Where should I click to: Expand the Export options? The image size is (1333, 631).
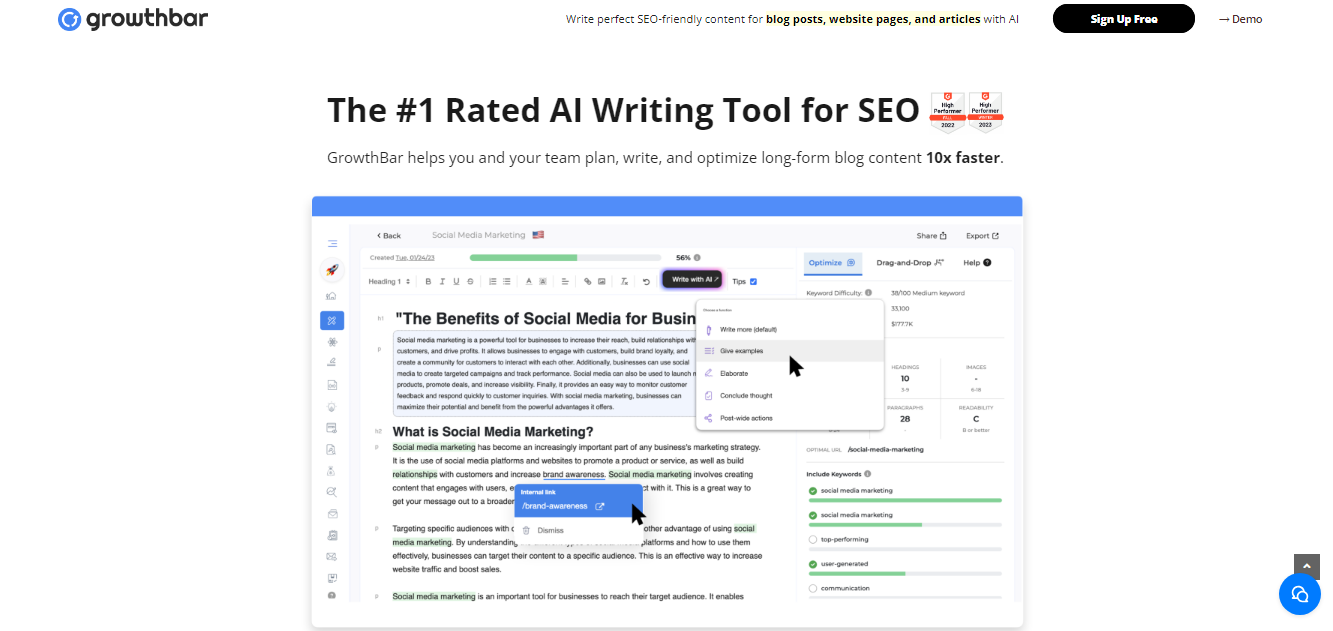click(981, 236)
